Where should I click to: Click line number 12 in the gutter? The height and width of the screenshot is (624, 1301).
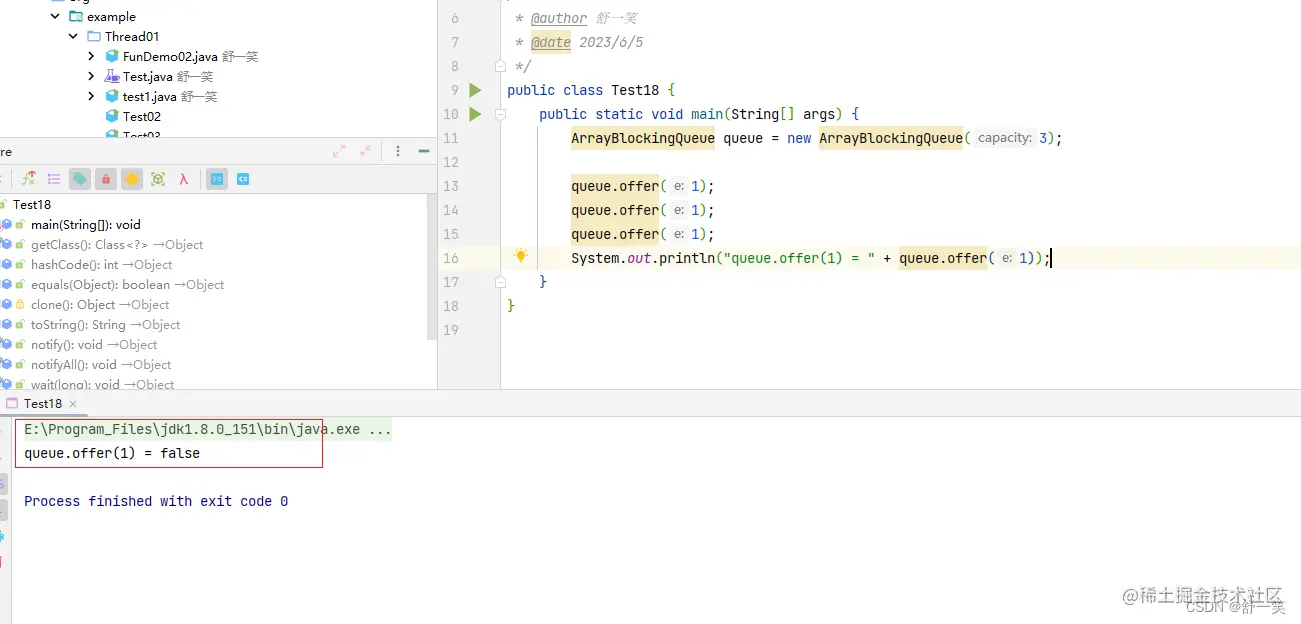click(450, 162)
